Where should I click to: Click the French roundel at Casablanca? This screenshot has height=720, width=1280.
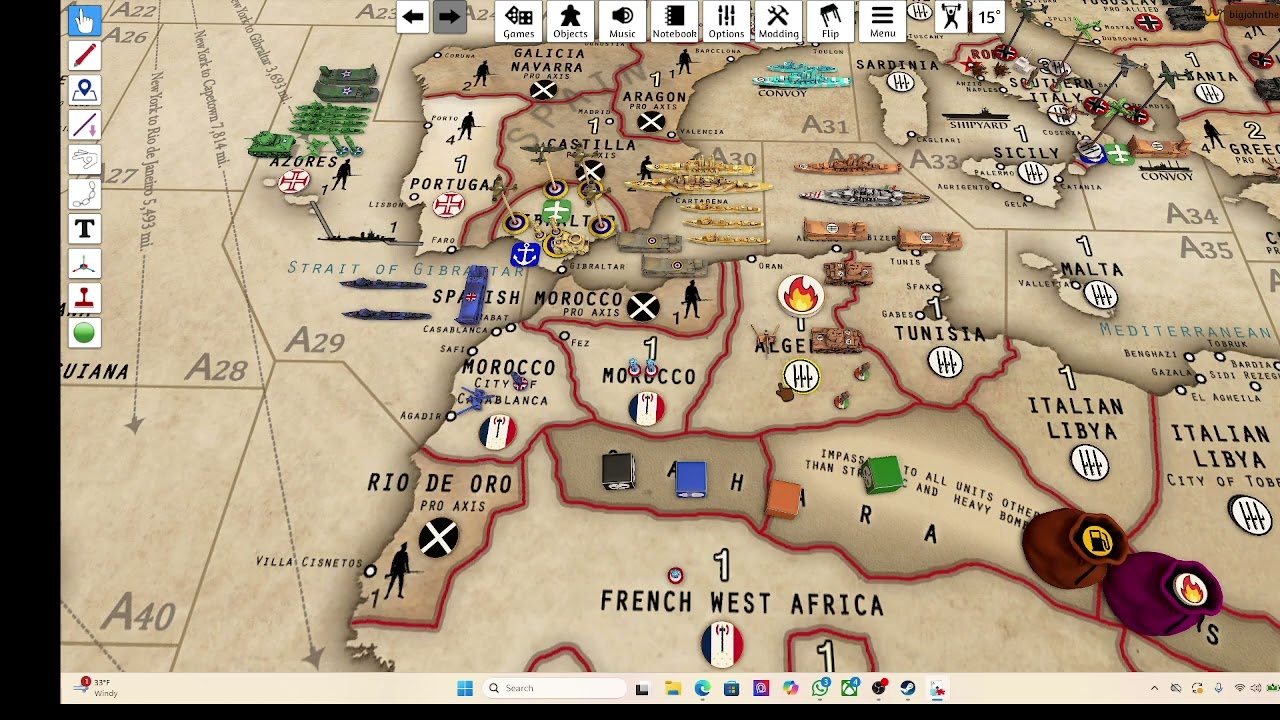point(497,431)
